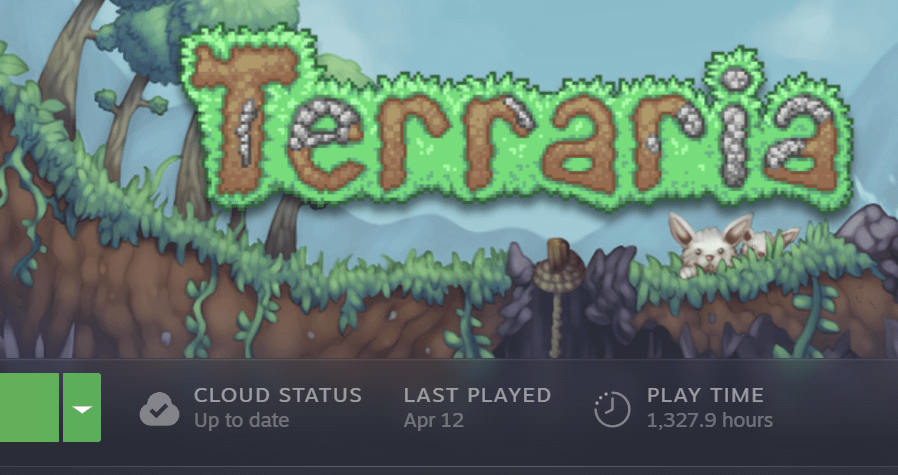Select the "Up to date" cloud status text
898x475 pixels.
[x=241, y=421]
